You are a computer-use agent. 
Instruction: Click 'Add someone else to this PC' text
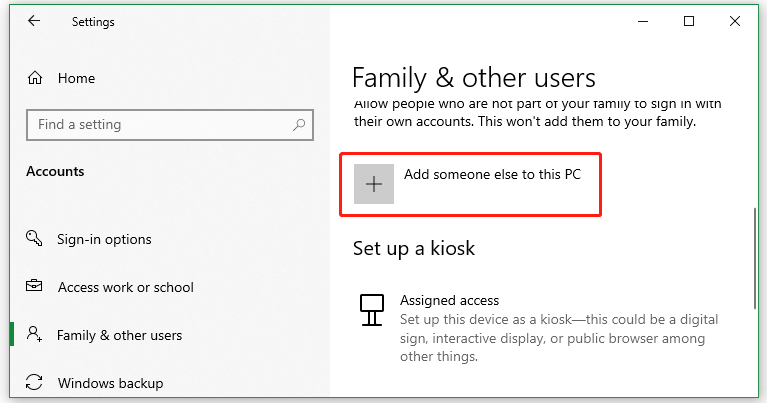492,174
